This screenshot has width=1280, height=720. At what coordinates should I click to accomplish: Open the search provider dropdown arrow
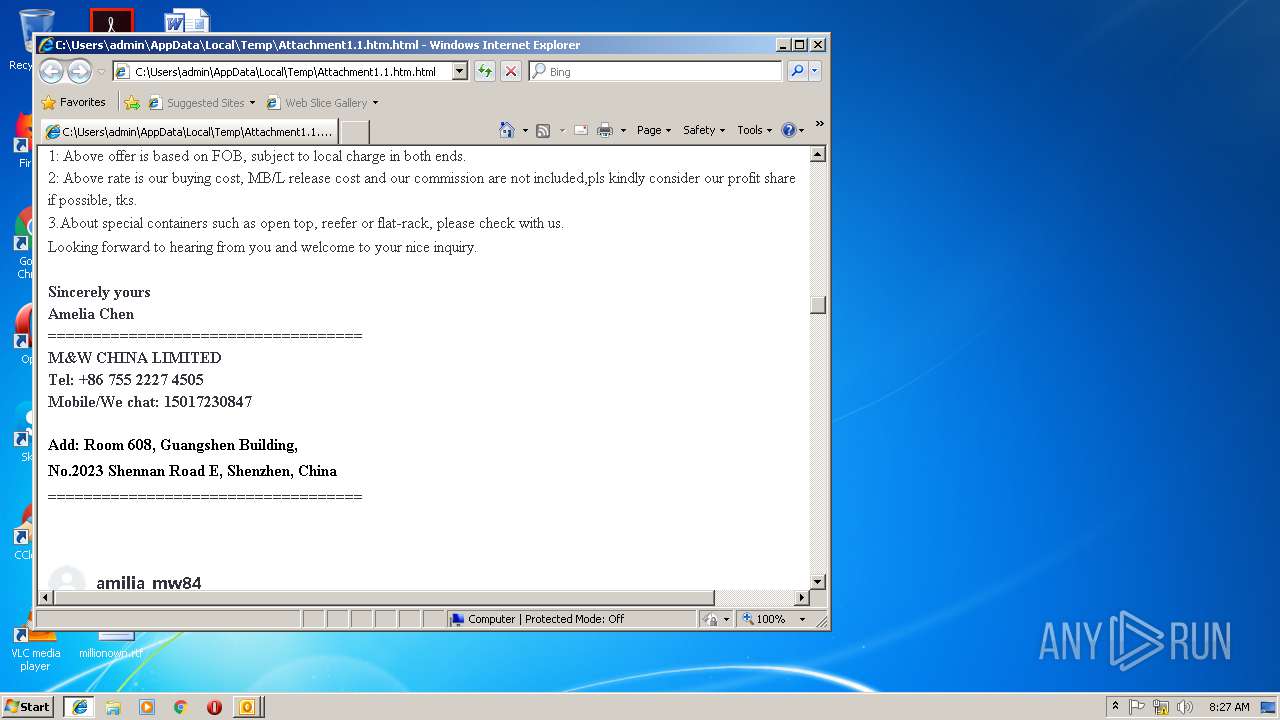815,71
